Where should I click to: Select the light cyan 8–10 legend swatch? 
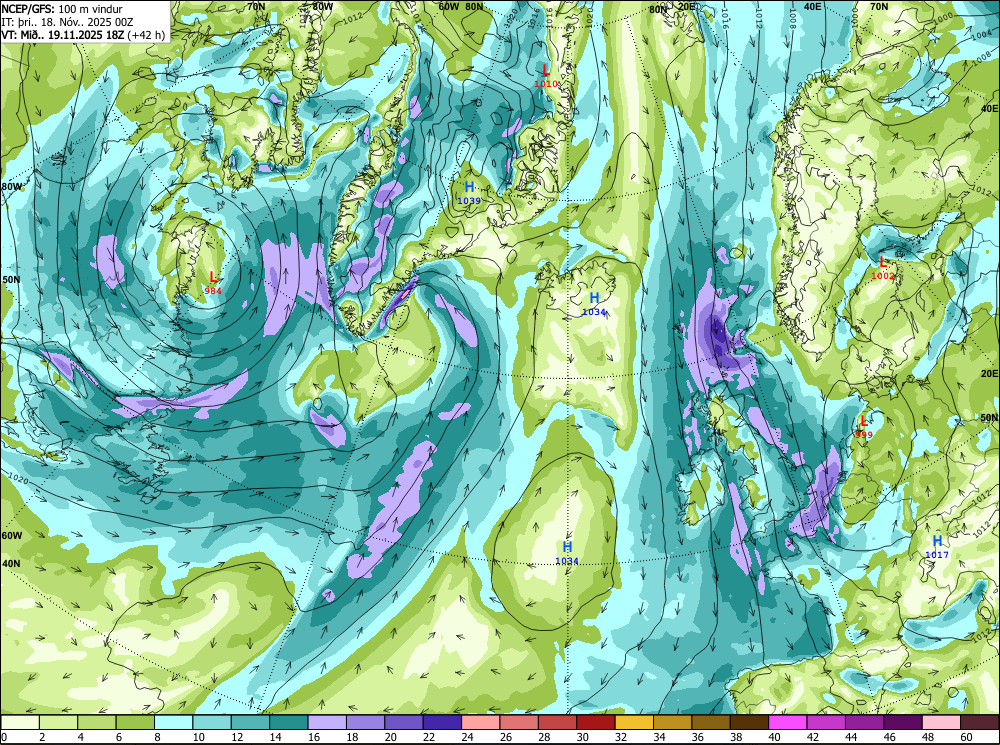point(173,722)
